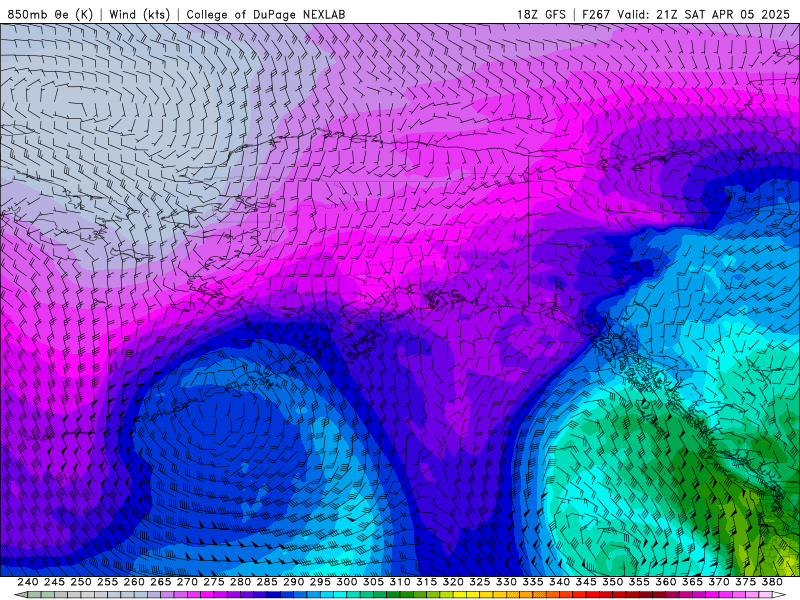This screenshot has width=800, height=600.
Task: Click the 'Wind (kts)' header label
Action: point(139,14)
